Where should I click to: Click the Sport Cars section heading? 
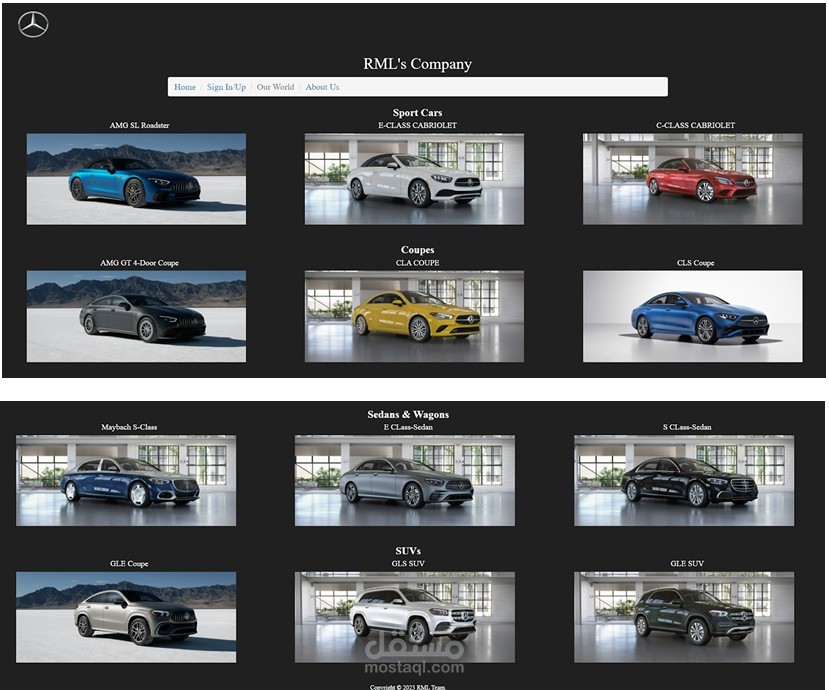(x=417, y=113)
